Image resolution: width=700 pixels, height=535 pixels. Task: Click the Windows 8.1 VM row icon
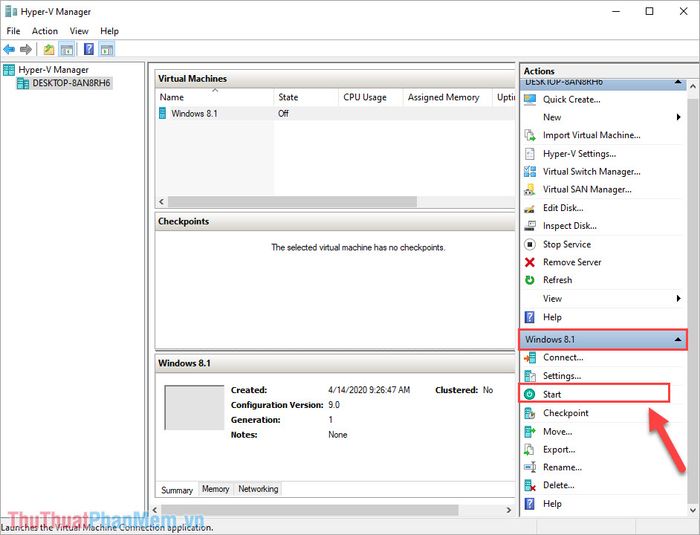pos(162,113)
